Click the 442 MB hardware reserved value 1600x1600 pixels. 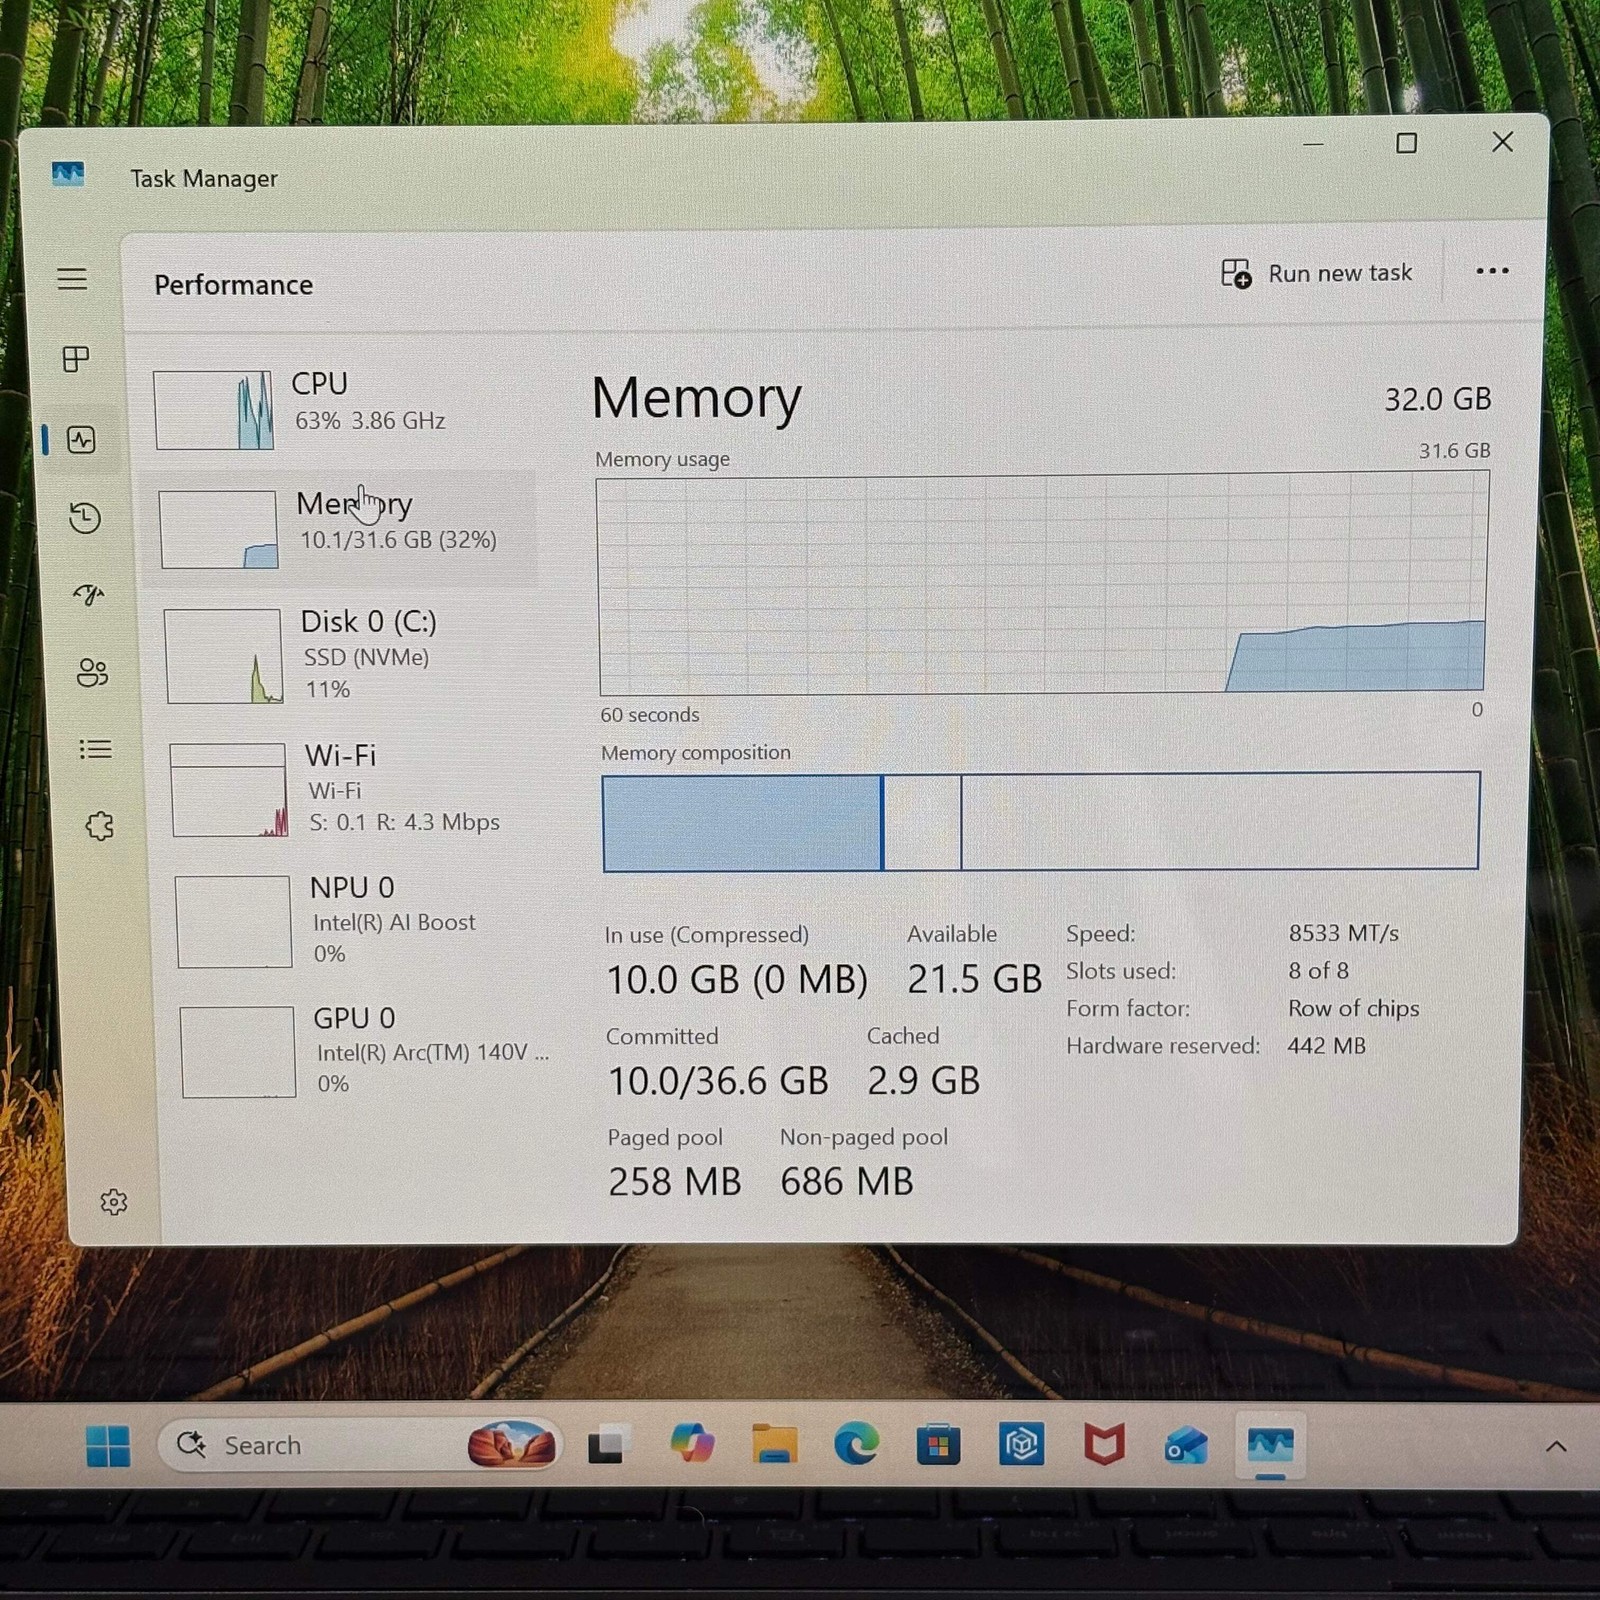pos(1326,1046)
